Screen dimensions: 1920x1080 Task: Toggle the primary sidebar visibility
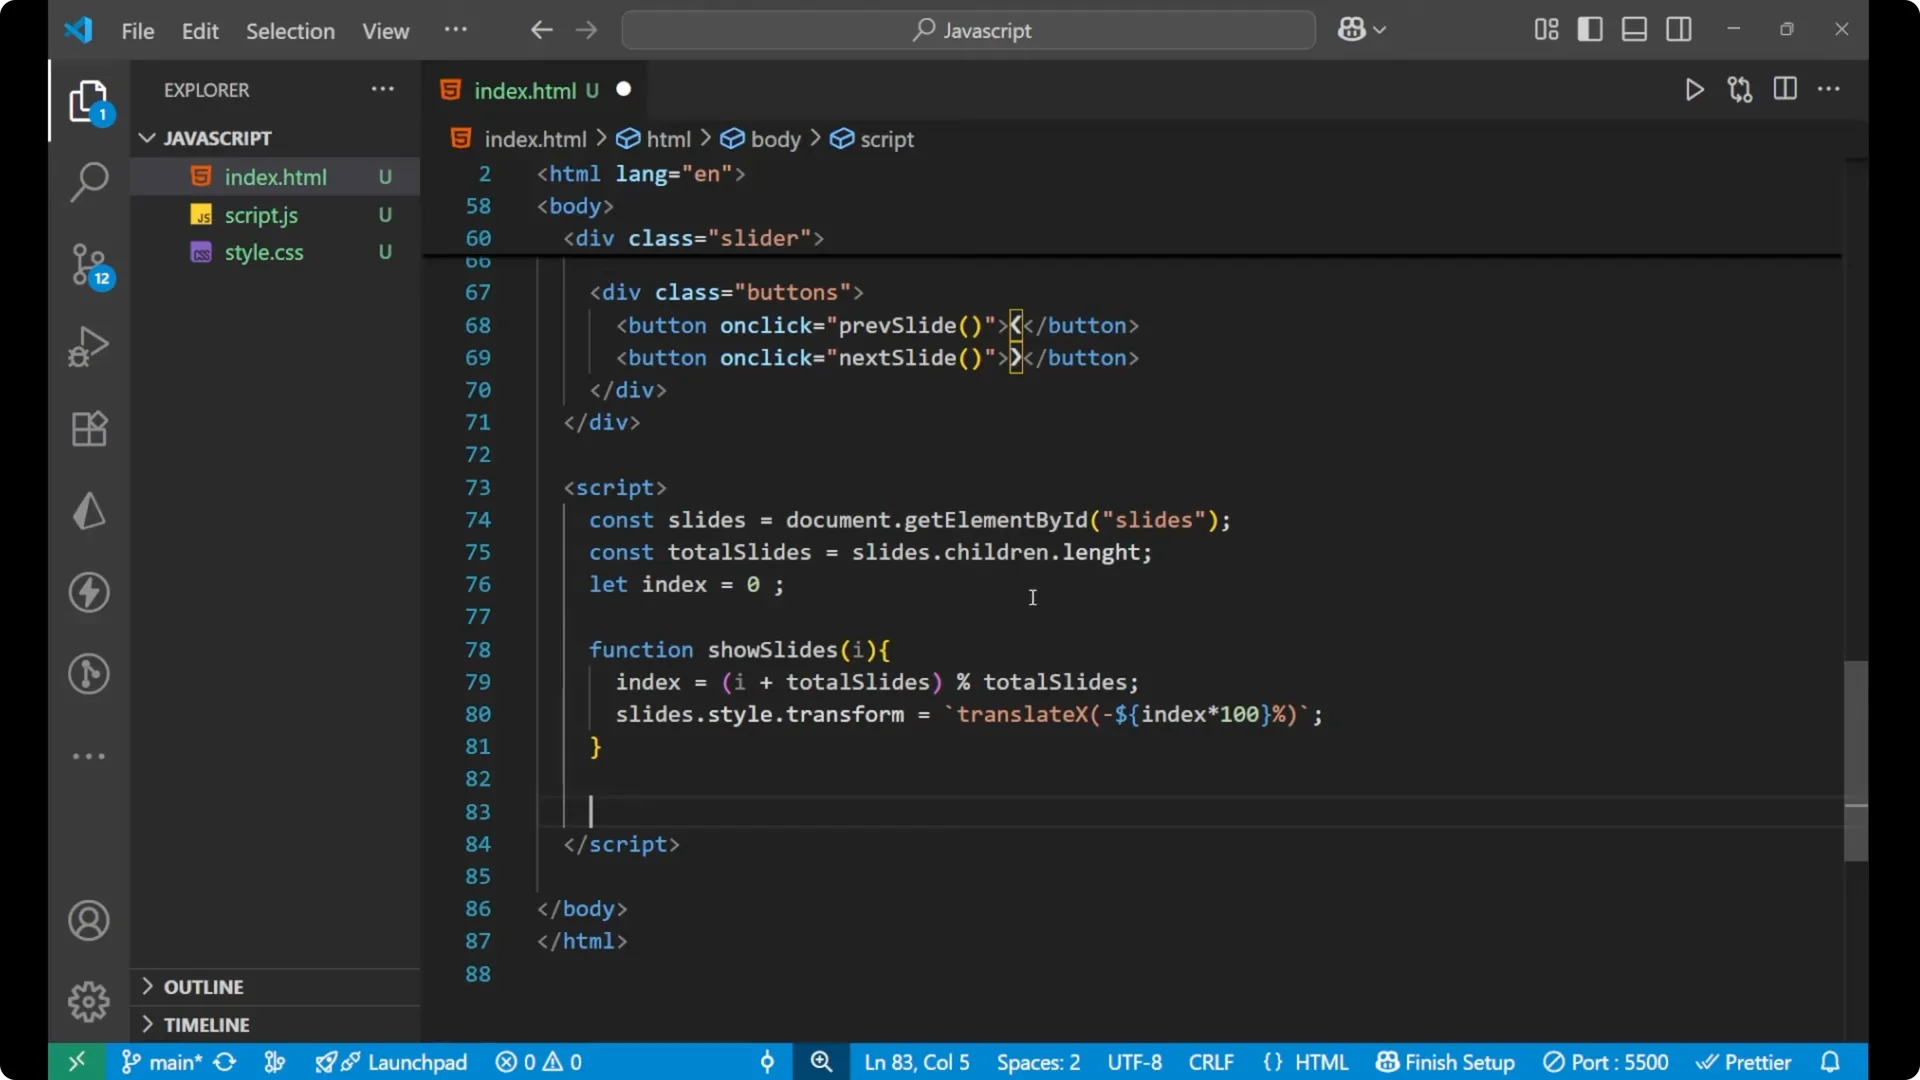pyautogui.click(x=1590, y=29)
